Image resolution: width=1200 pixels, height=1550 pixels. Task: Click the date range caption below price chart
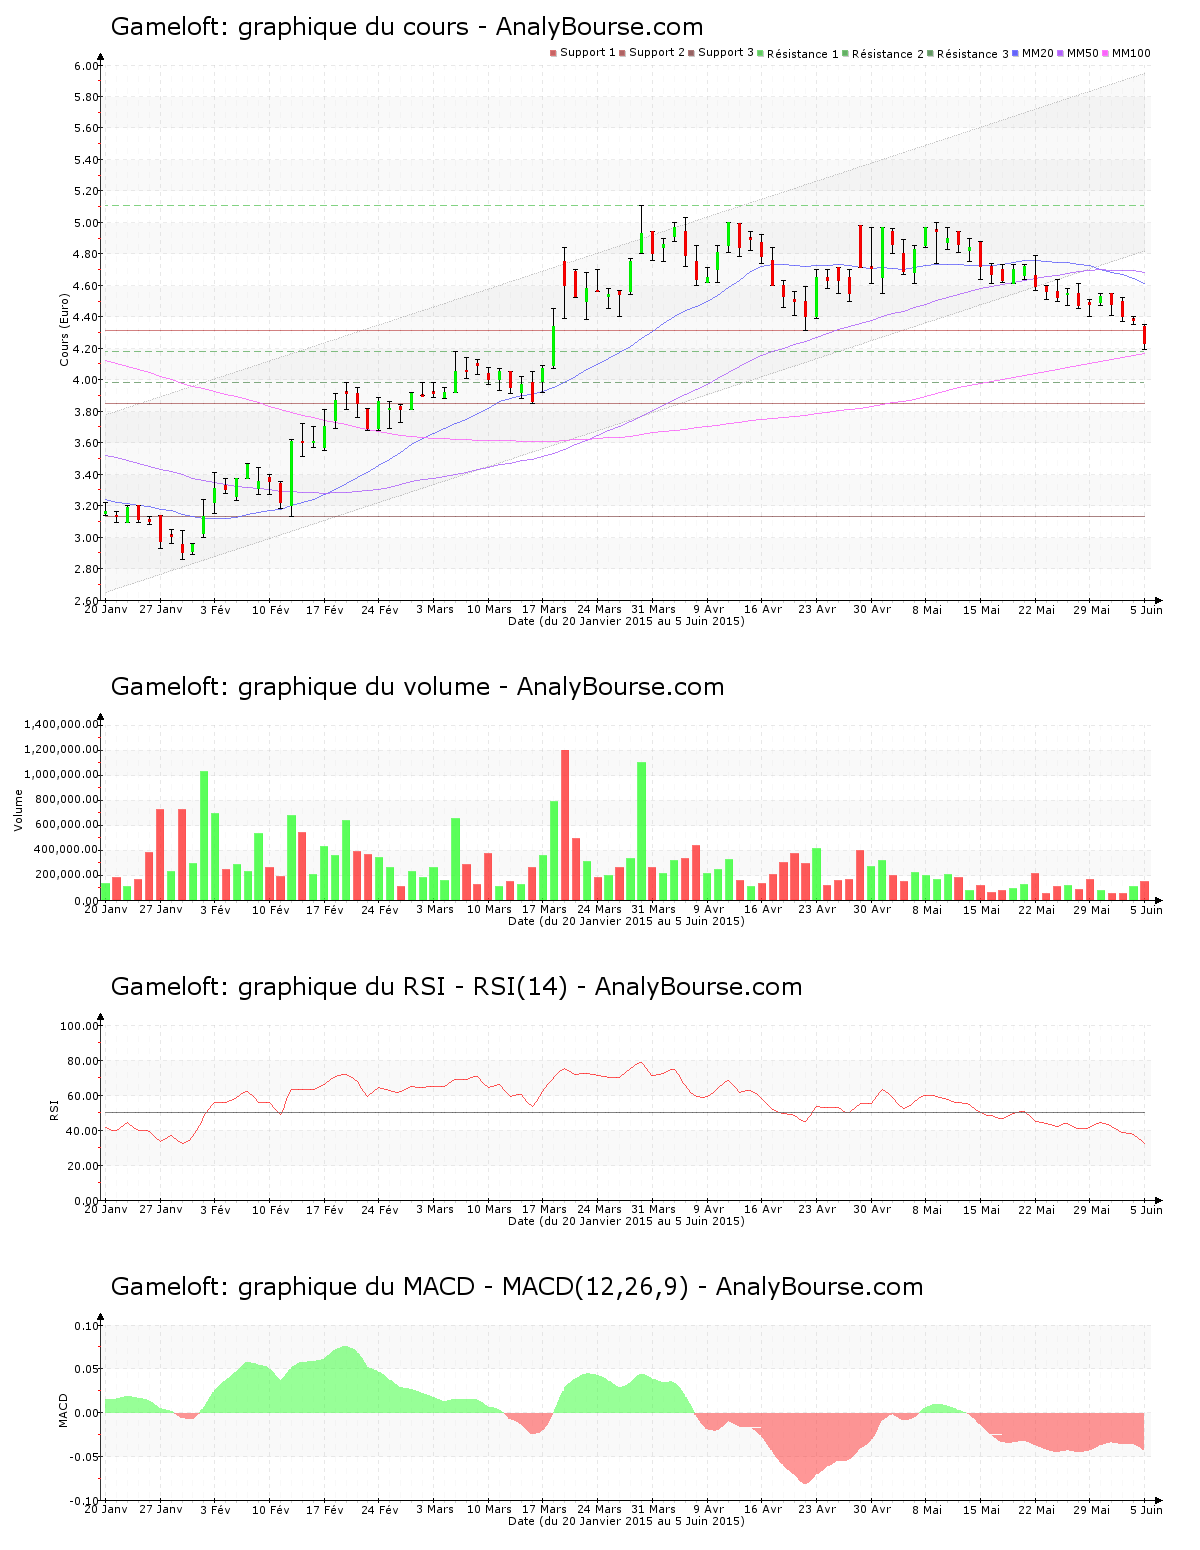pos(626,621)
